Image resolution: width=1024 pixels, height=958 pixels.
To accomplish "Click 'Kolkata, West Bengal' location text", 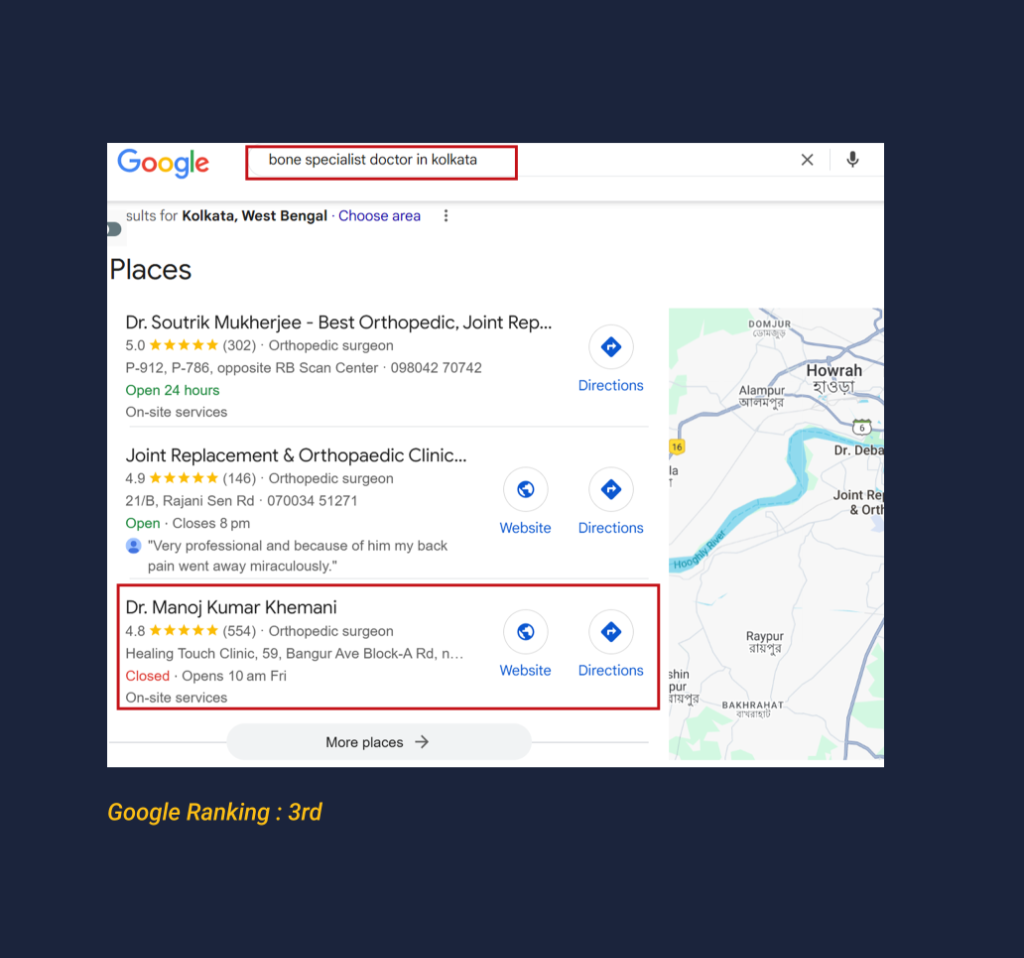I will click(255, 216).
